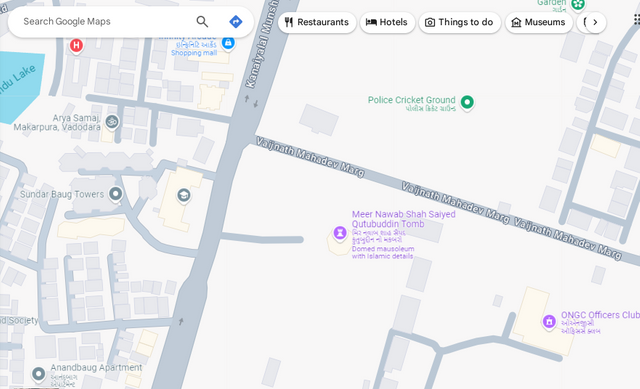640x389 pixels.
Task: Click the Garden park pin
Action: (578, 5)
